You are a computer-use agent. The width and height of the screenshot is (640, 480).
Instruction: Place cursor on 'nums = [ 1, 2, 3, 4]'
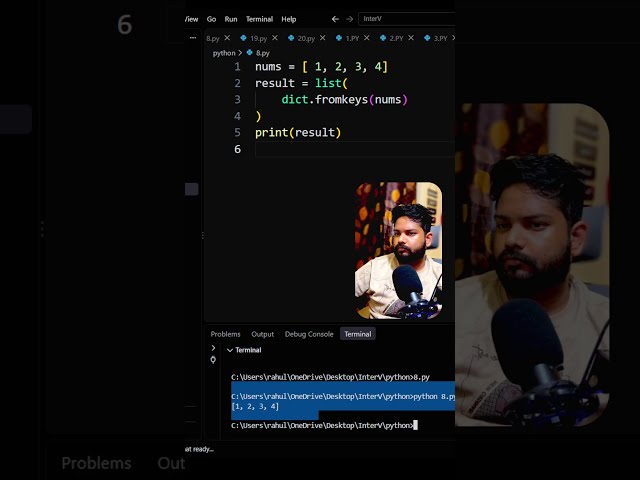click(x=321, y=67)
